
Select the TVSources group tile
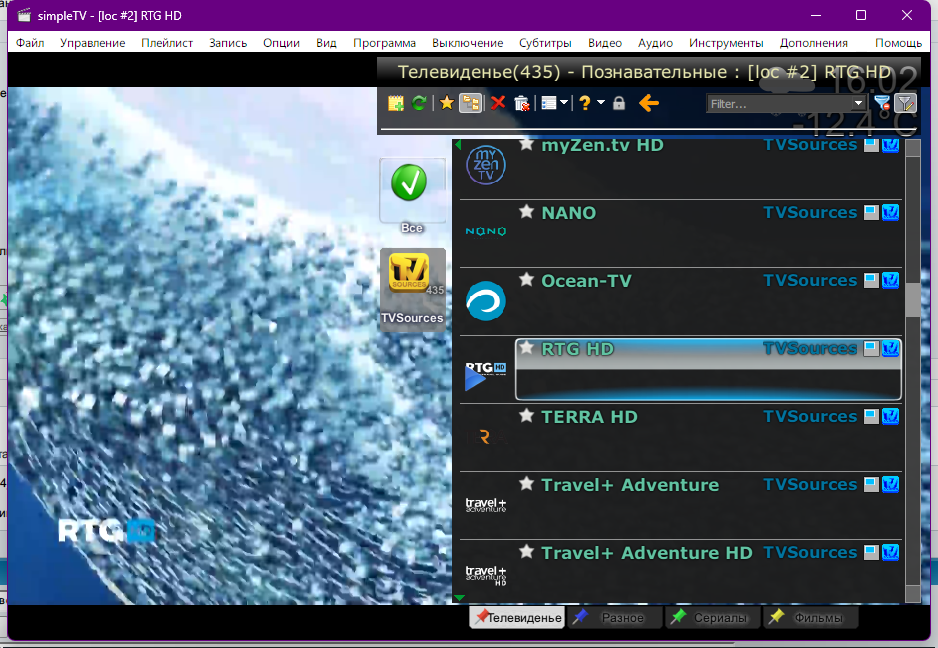[412, 288]
